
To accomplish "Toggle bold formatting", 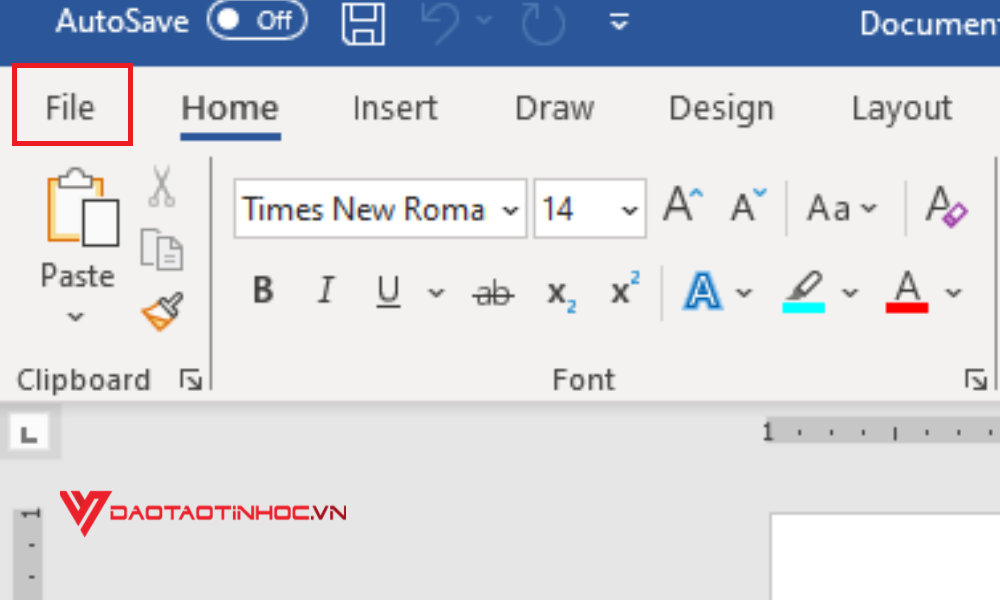I will click(262, 291).
